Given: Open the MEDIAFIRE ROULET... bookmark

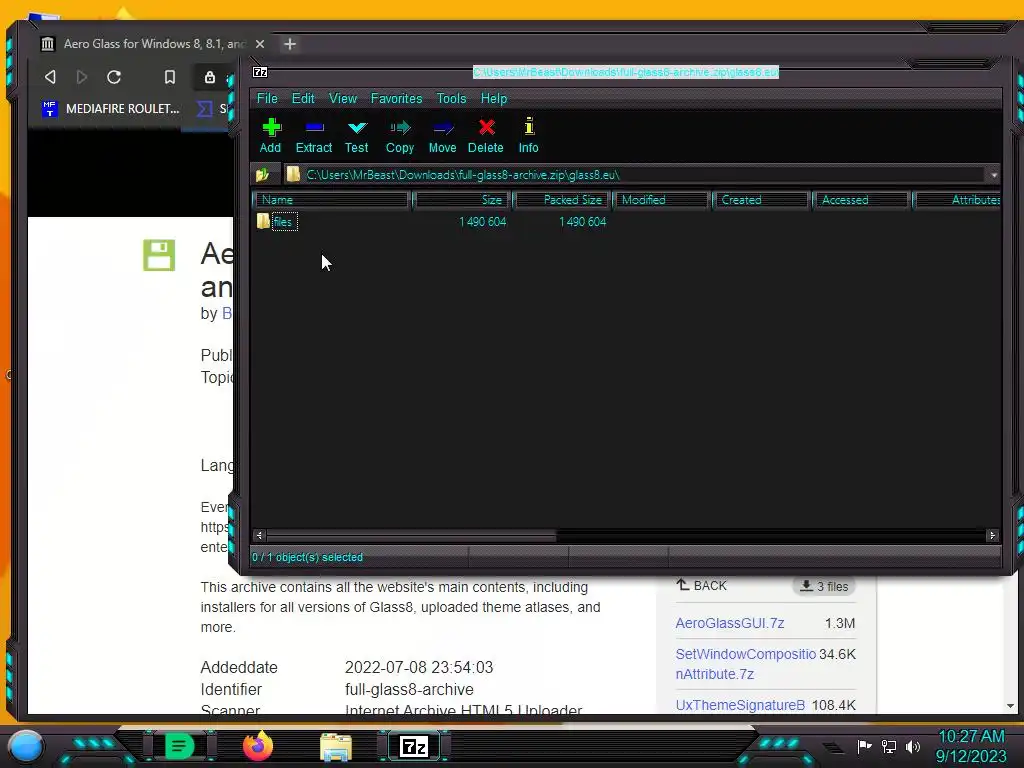Looking at the screenshot, I should pos(110,109).
